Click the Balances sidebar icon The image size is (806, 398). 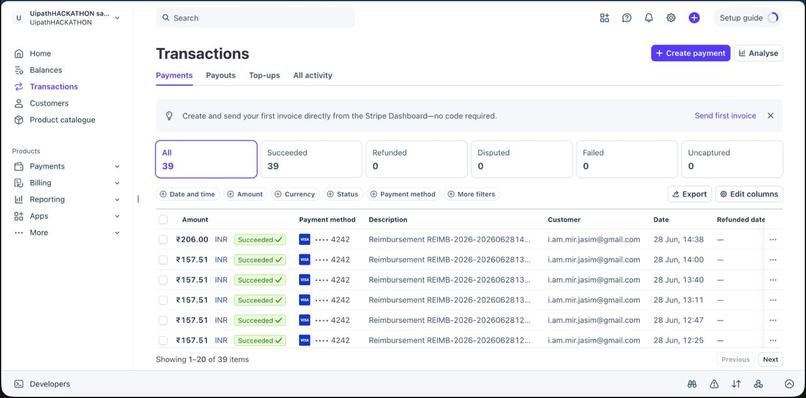coord(19,70)
